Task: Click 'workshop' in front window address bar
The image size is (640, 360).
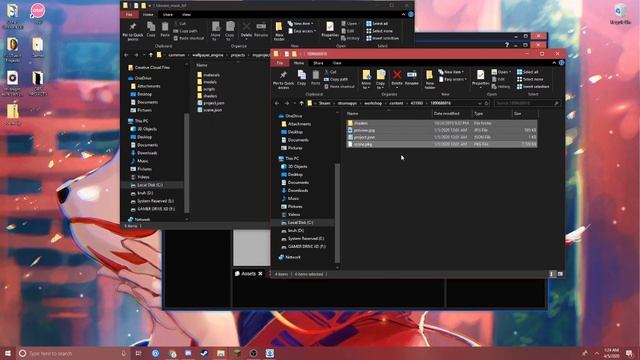Action: coord(373,103)
